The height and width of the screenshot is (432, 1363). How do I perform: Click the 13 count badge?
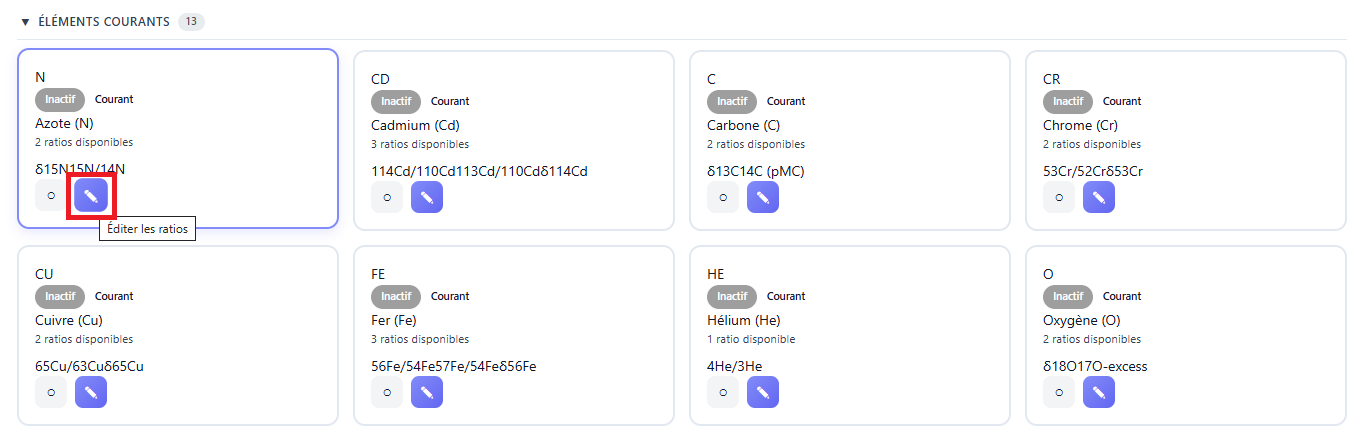click(191, 22)
